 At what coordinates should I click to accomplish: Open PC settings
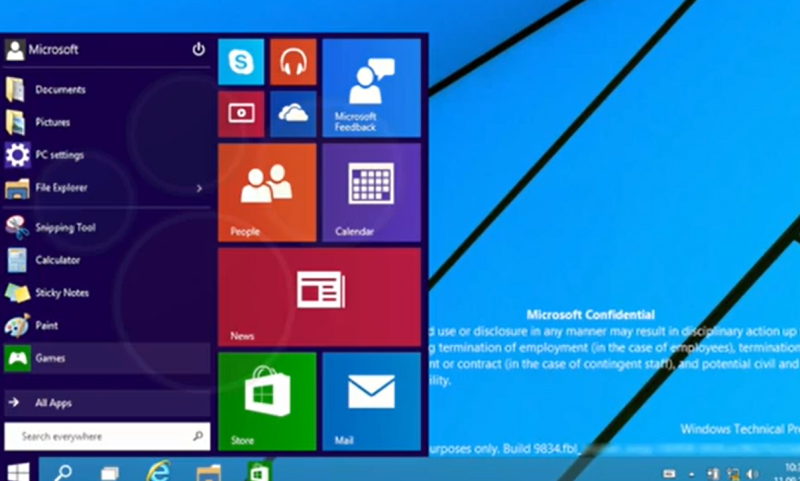point(107,155)
